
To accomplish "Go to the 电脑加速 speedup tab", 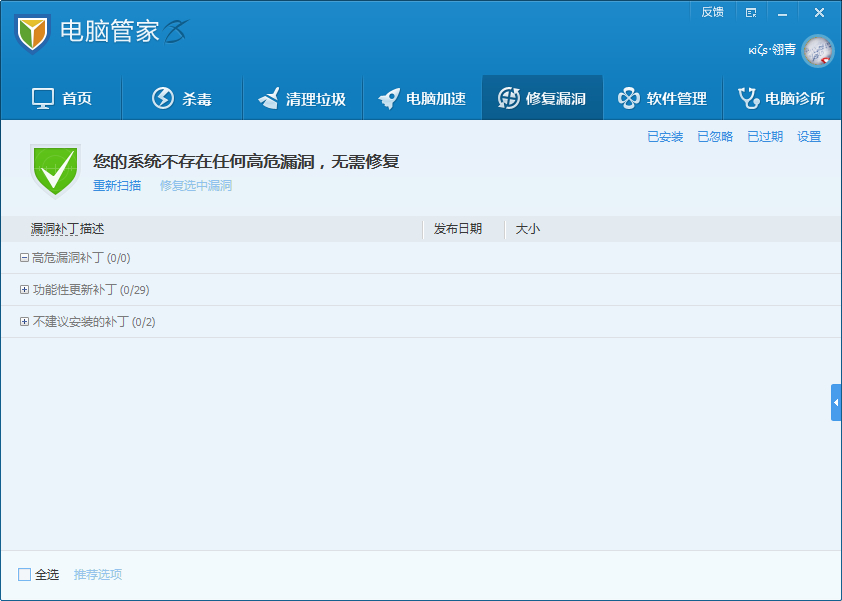I will click(x=422, y=98).
